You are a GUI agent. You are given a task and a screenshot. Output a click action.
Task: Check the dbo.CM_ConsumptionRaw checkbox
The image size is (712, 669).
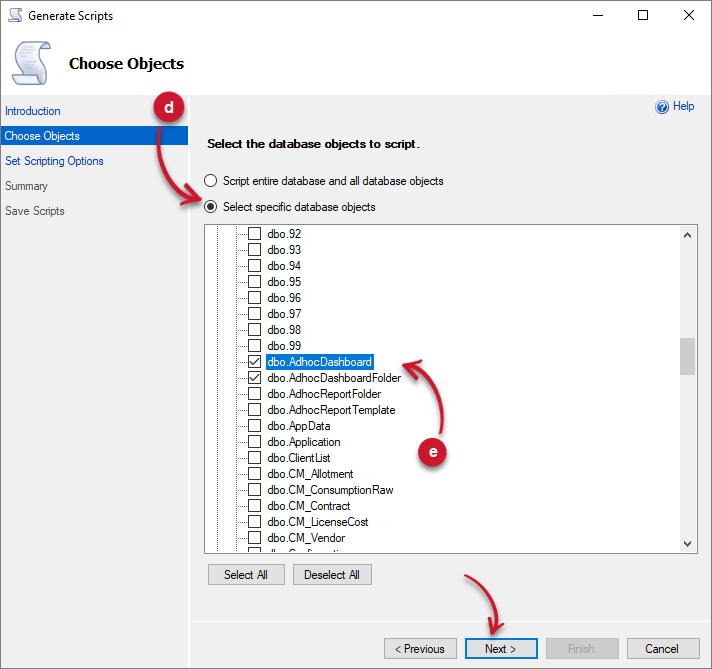254,490
